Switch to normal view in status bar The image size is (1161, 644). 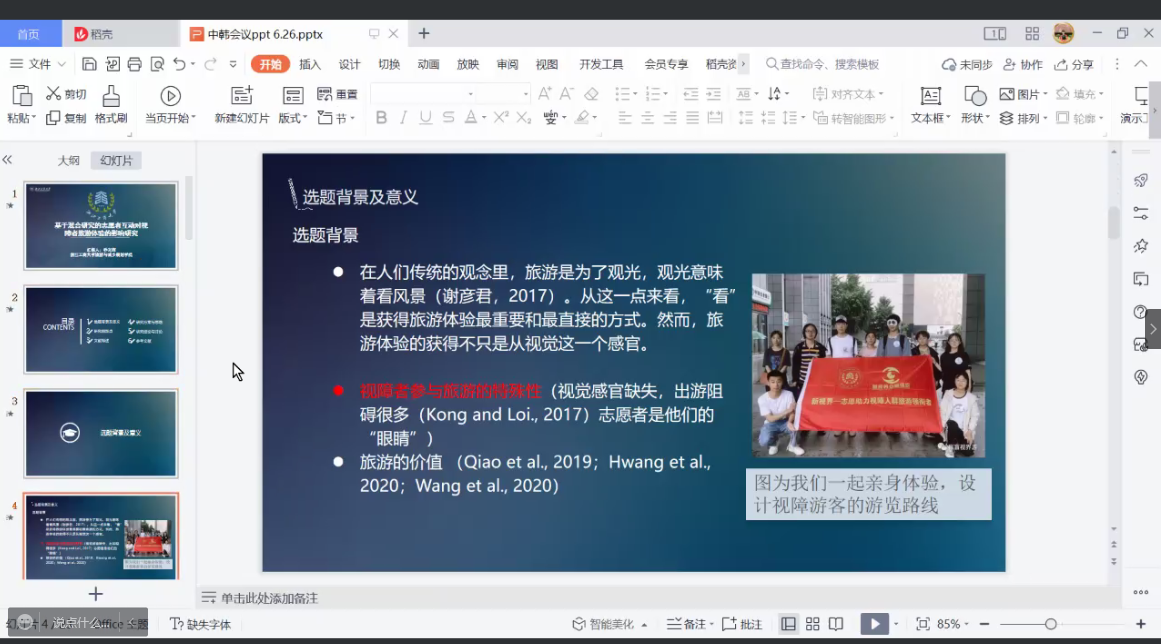coord(789,624)
